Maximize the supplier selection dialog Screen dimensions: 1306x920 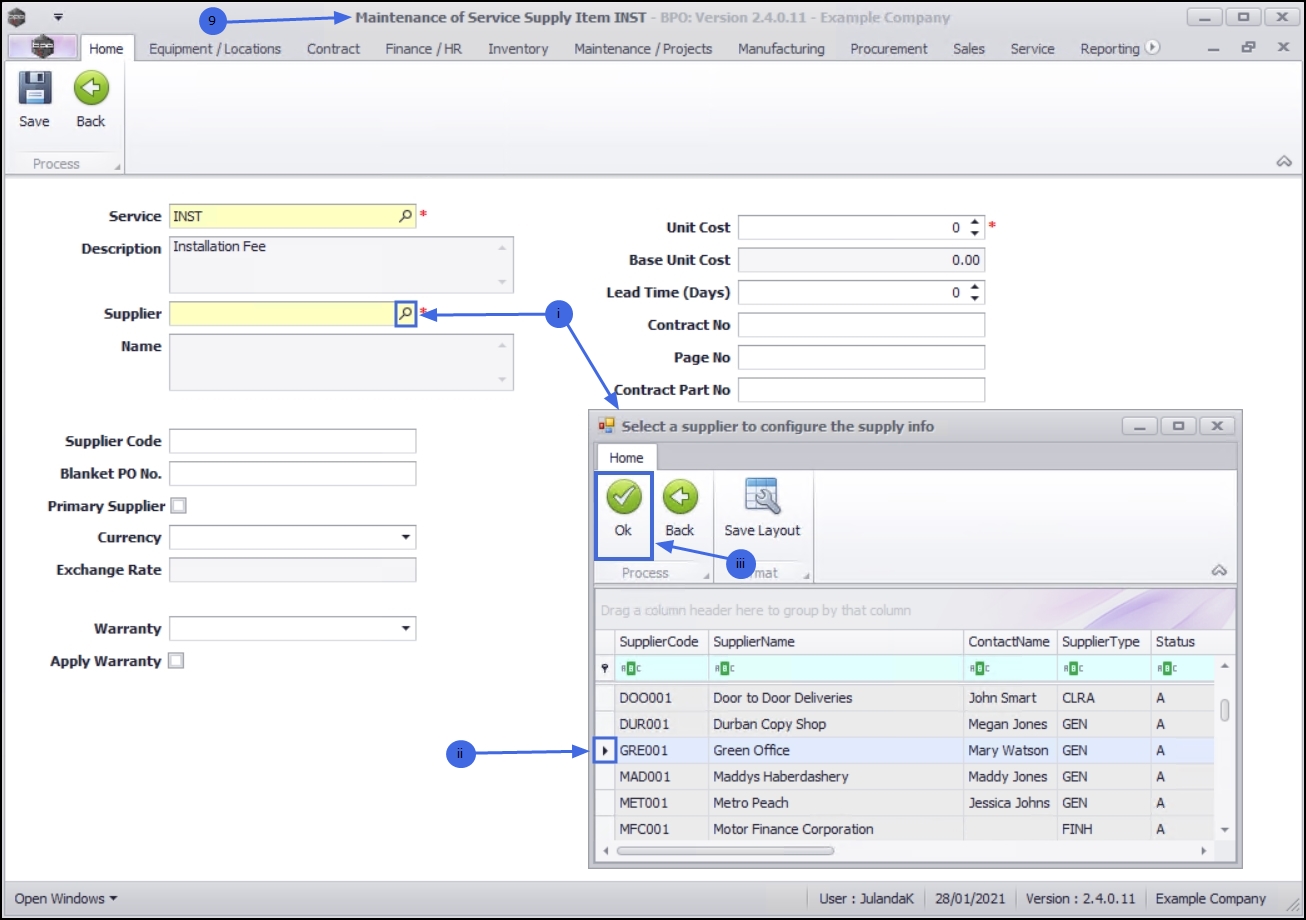pos(1179,426)
